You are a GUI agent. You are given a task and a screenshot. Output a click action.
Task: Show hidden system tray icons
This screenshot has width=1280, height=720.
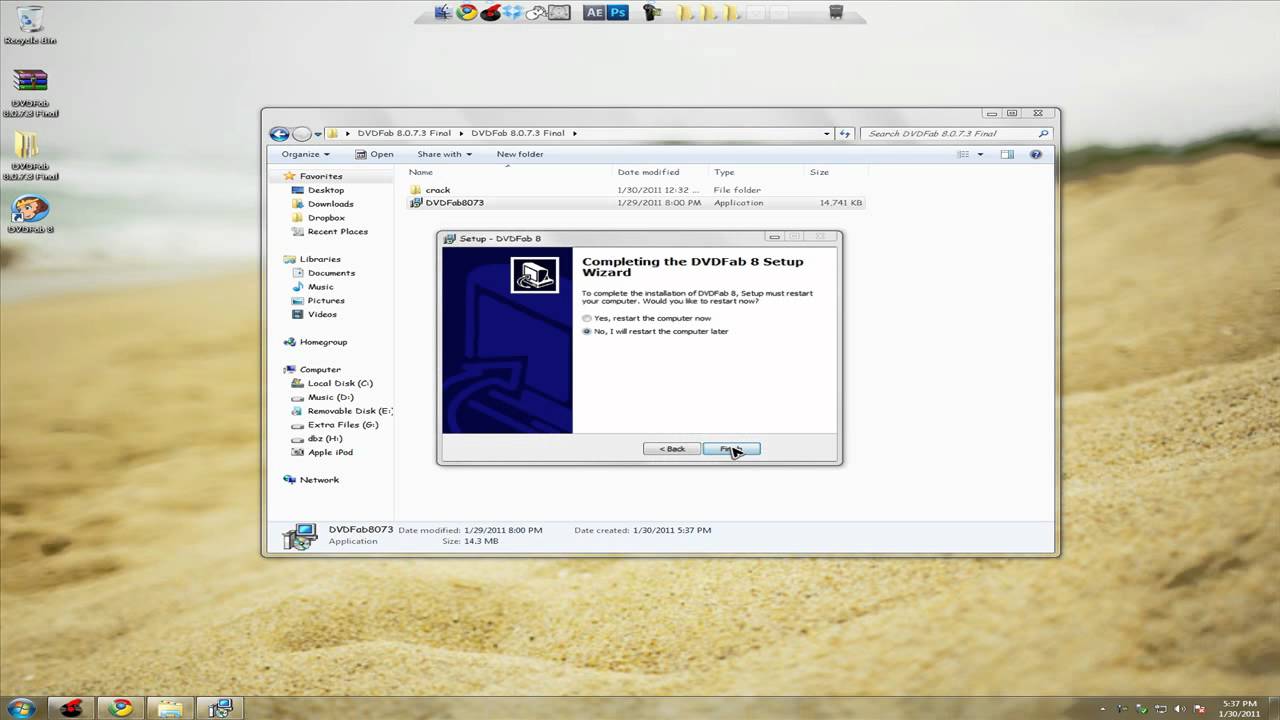[1103, 708]
